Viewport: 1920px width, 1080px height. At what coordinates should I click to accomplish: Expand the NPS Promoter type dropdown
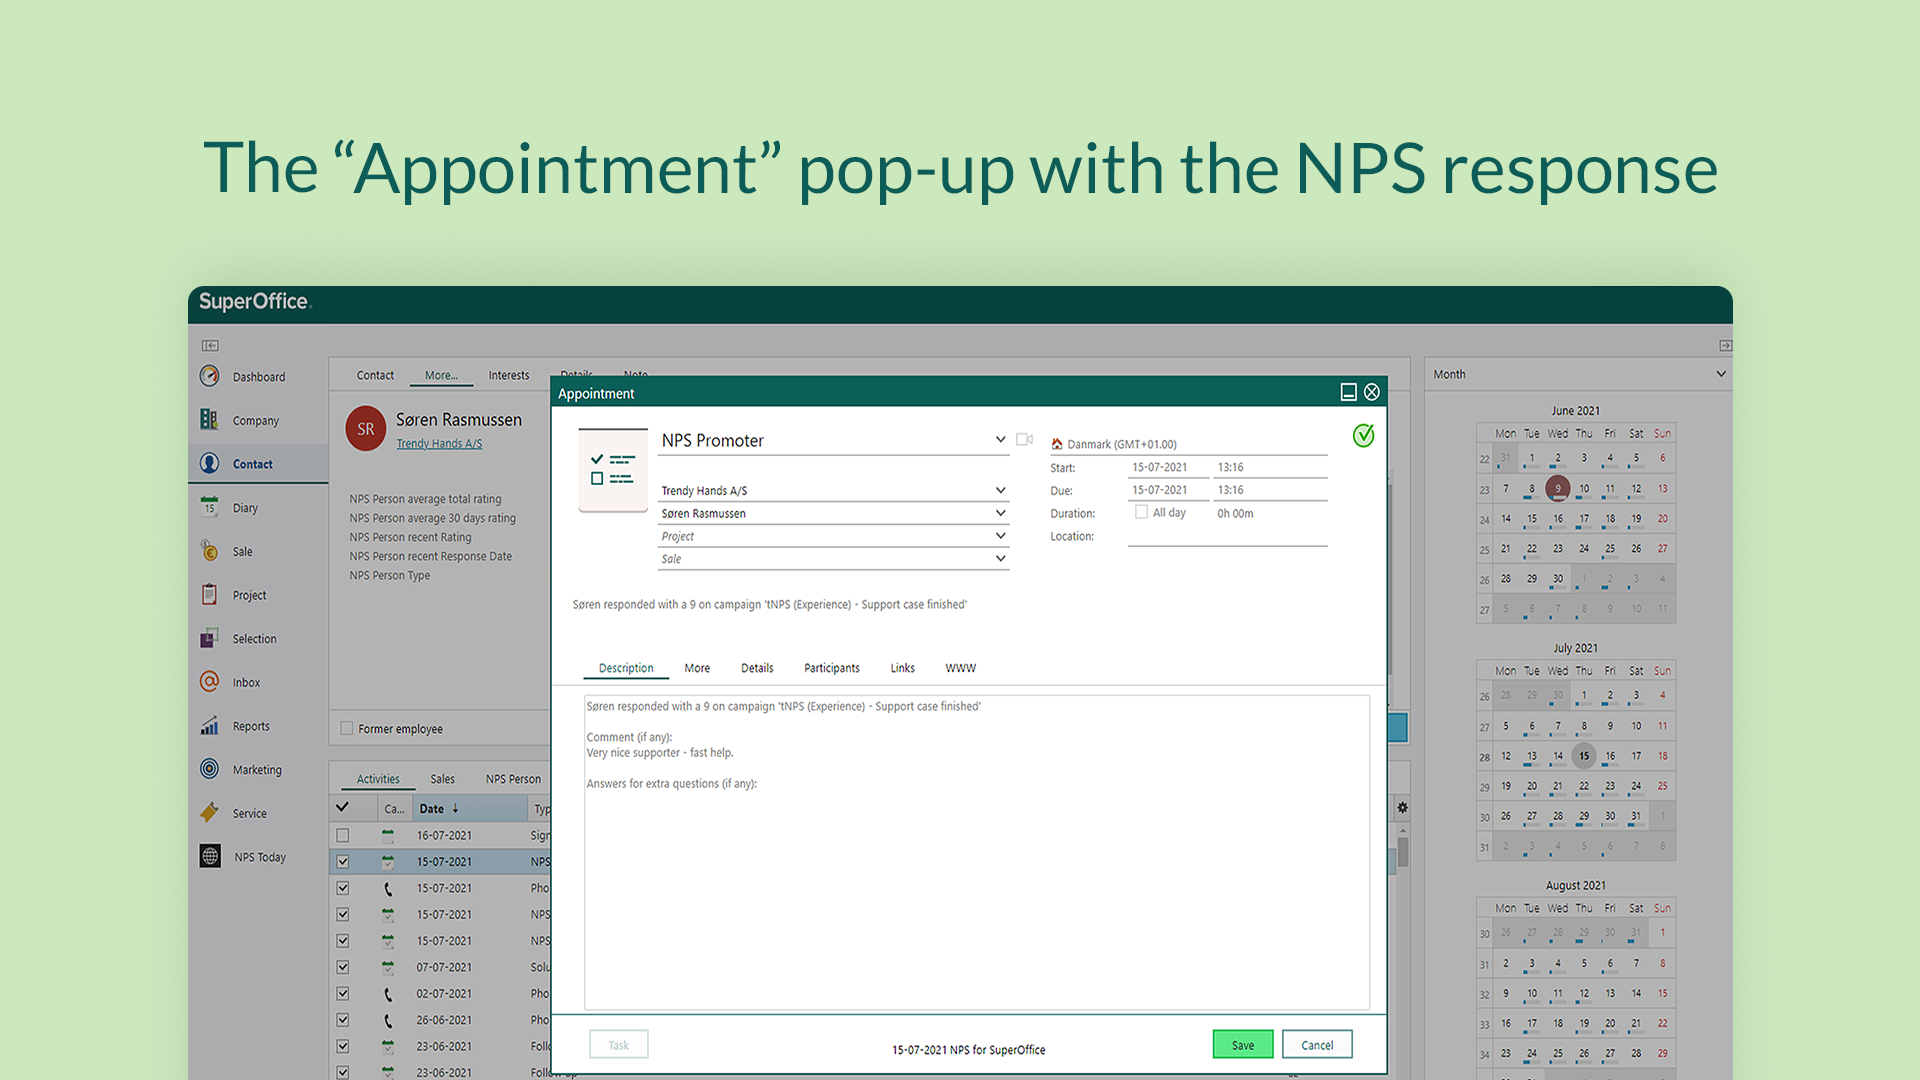click(x=1000, y=440)
